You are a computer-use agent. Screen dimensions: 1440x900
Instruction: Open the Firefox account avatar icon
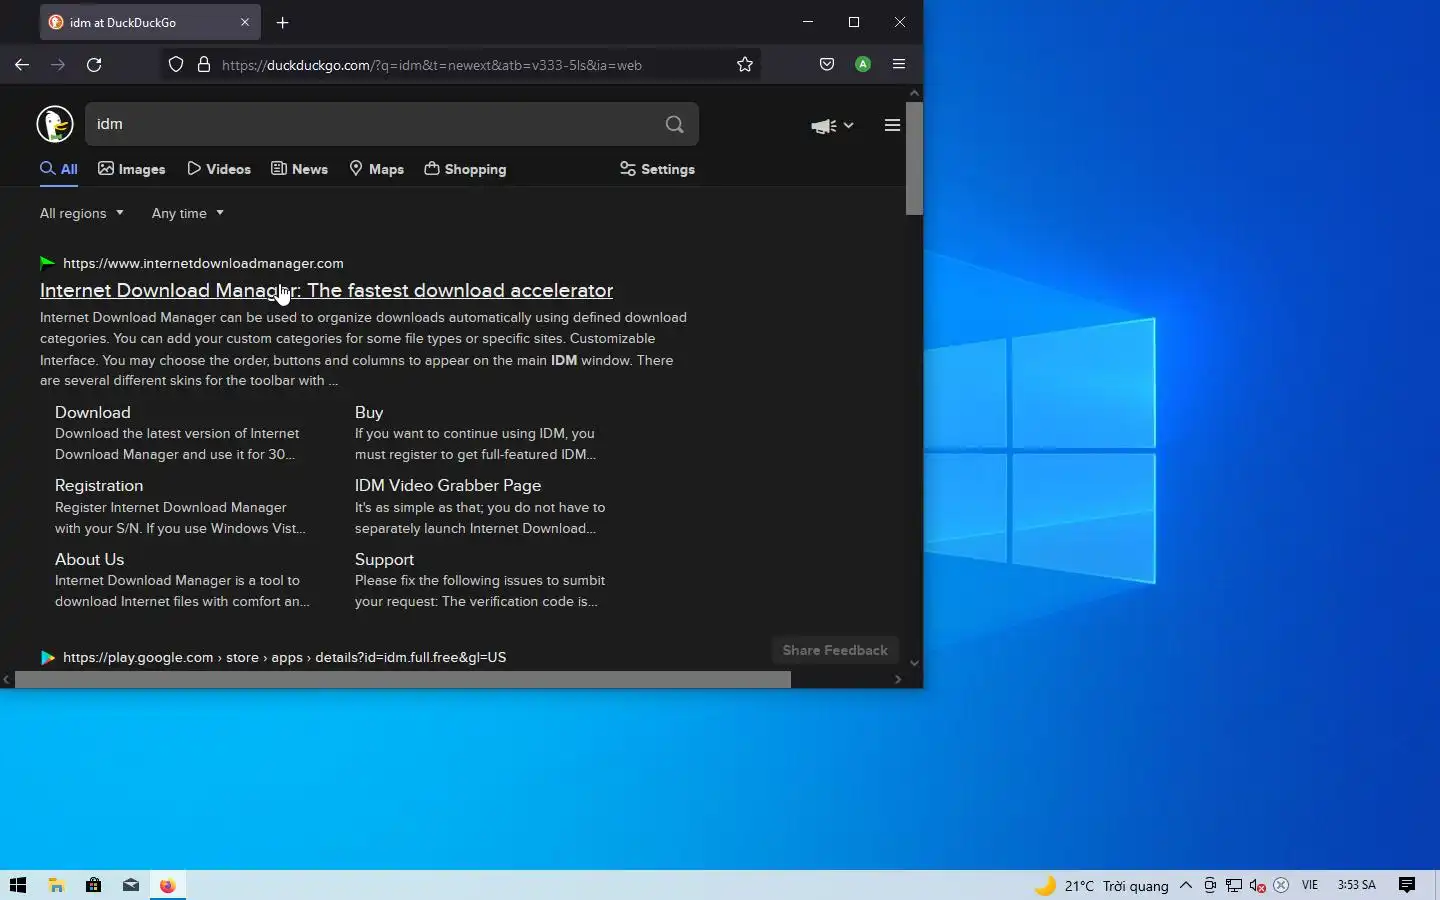pos(863,65)
